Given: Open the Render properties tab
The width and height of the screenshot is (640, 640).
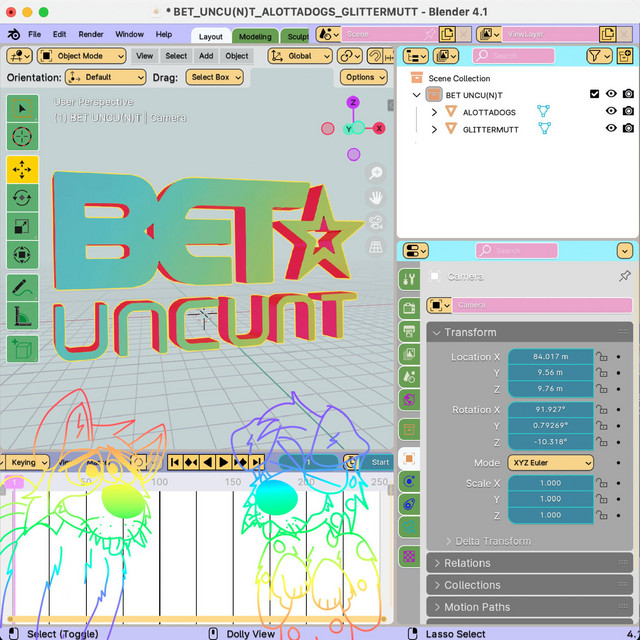Looking at the screenshot, I should 409,308.
